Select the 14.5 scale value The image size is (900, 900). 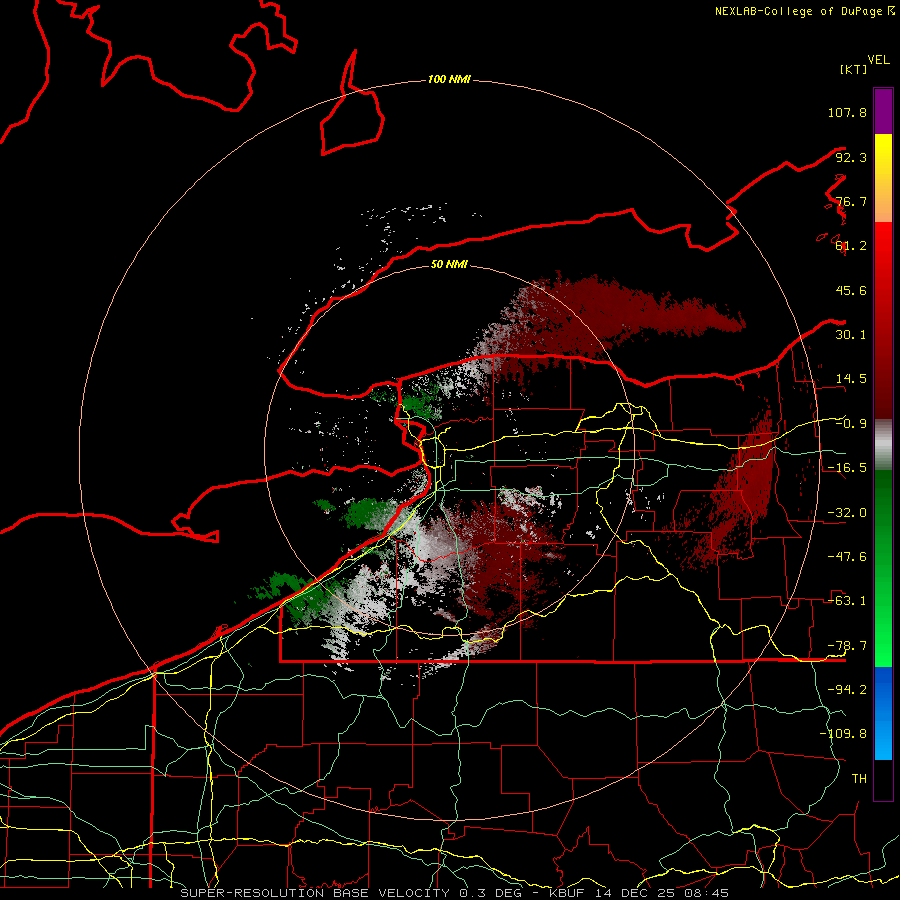tap(851, 379)
